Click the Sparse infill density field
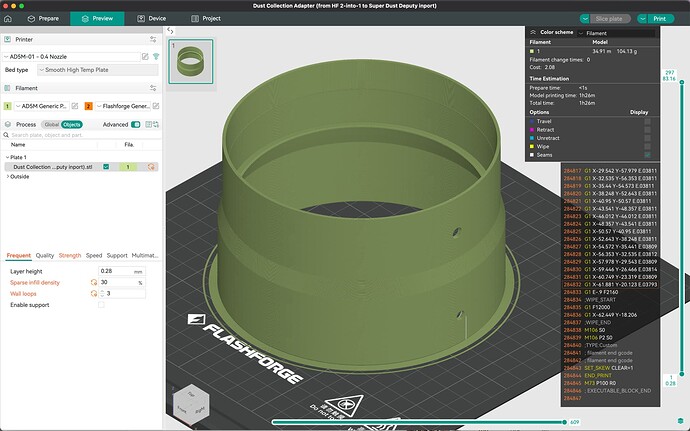The width and height of the screenshot is (690, 431). pos(121,283)
